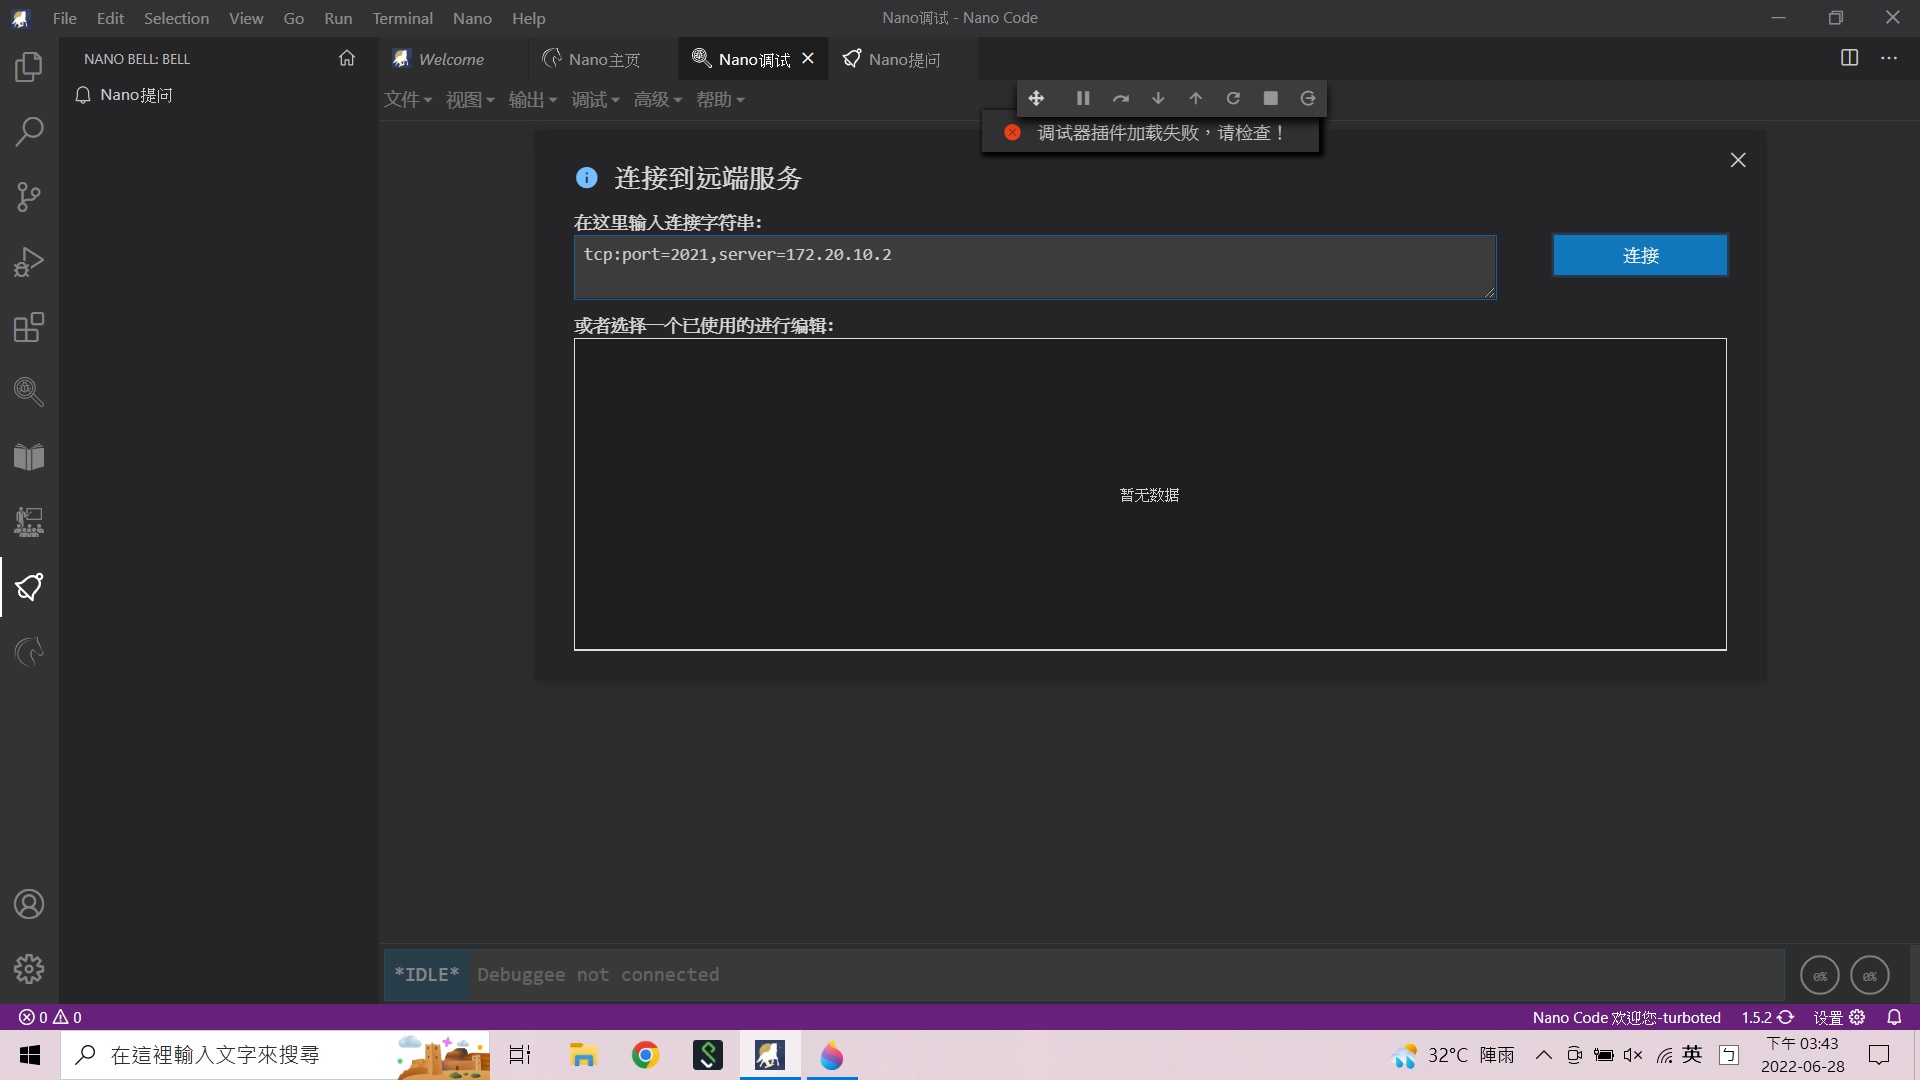Open File Explorer from the taskbar
This screenshot has width=1920, height=1080.
(583, 1055)
